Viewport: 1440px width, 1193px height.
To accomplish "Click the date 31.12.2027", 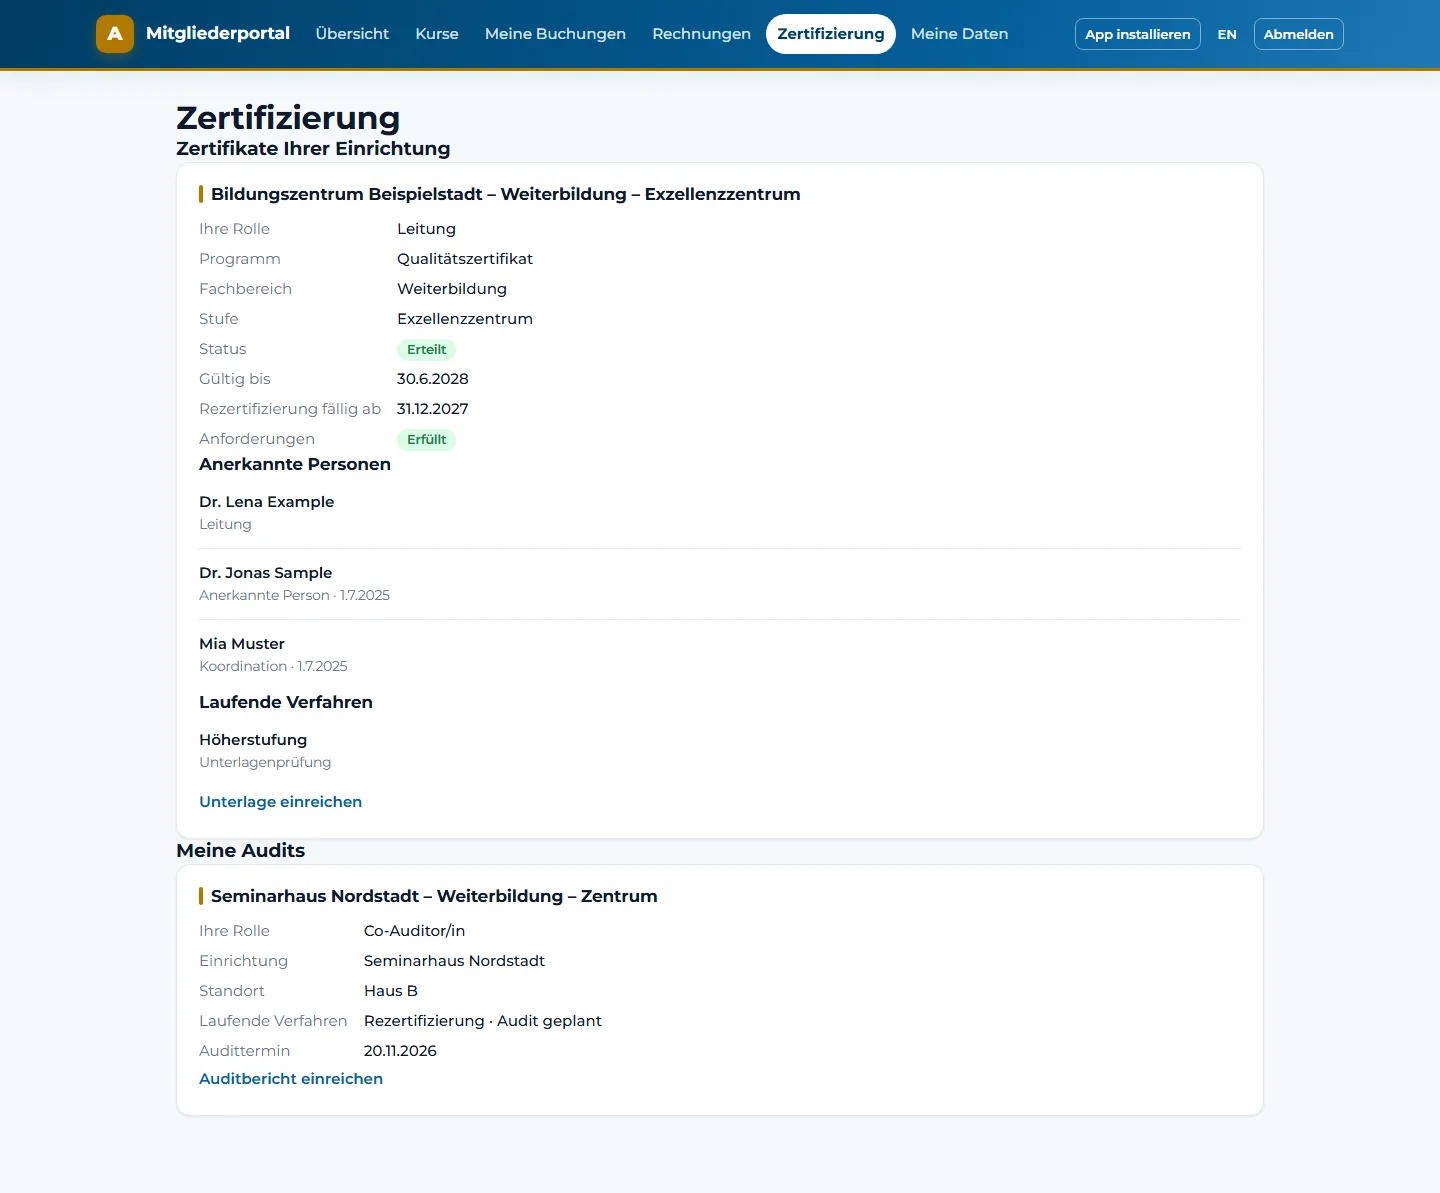I will 432,409.
